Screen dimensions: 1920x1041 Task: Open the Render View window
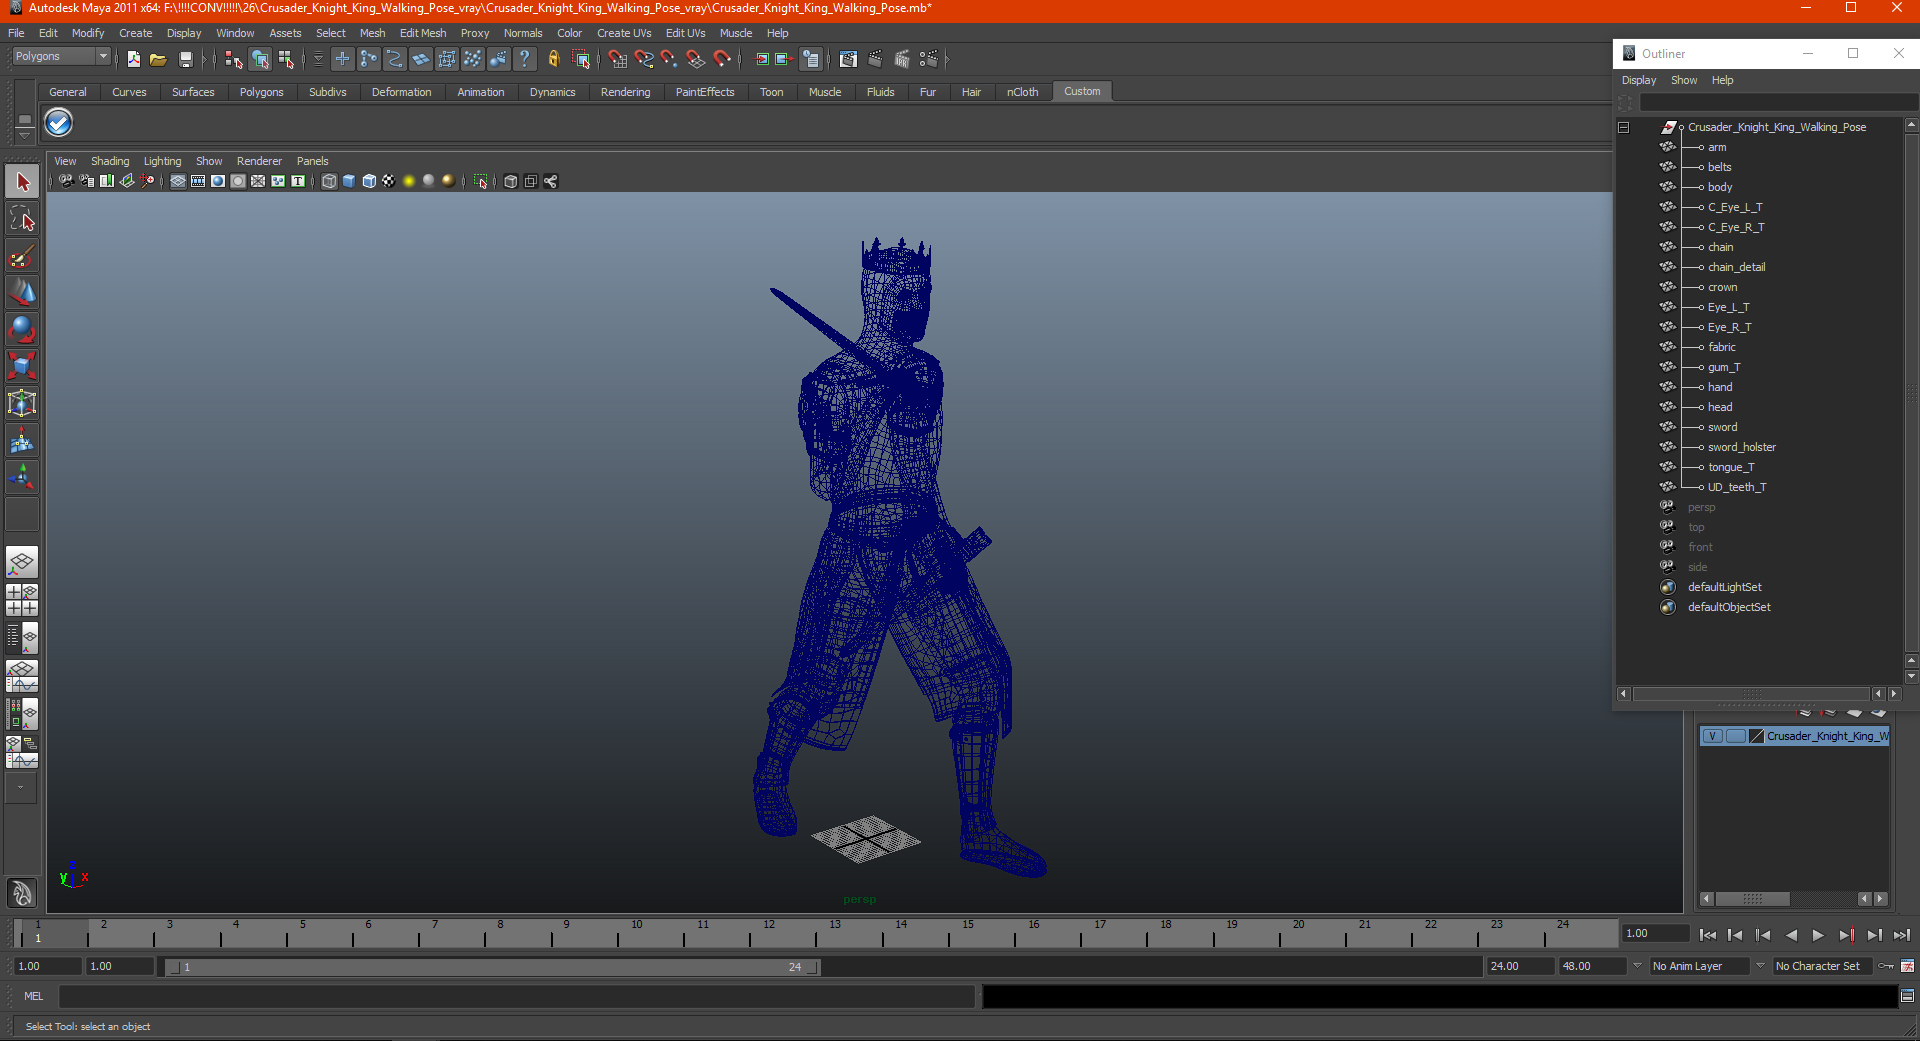pyautogui.click(x=848, y=59)
